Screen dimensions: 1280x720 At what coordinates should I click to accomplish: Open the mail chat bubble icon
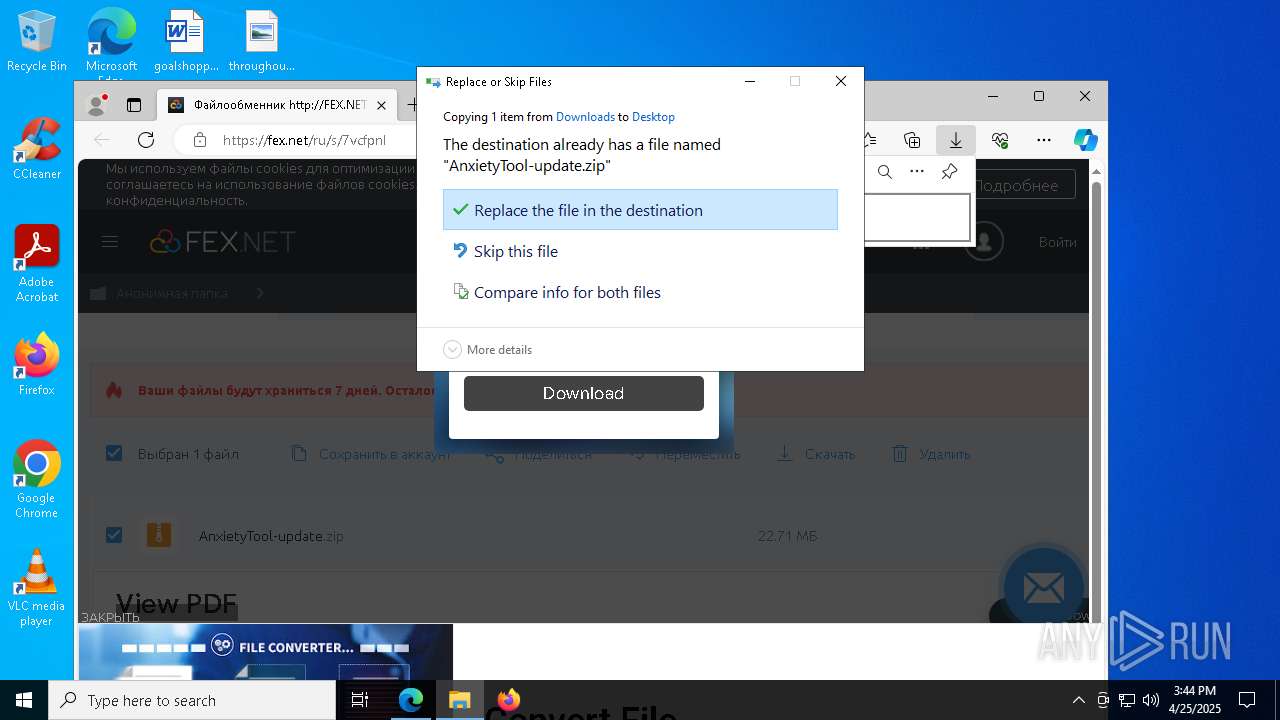click(1043, 588)
